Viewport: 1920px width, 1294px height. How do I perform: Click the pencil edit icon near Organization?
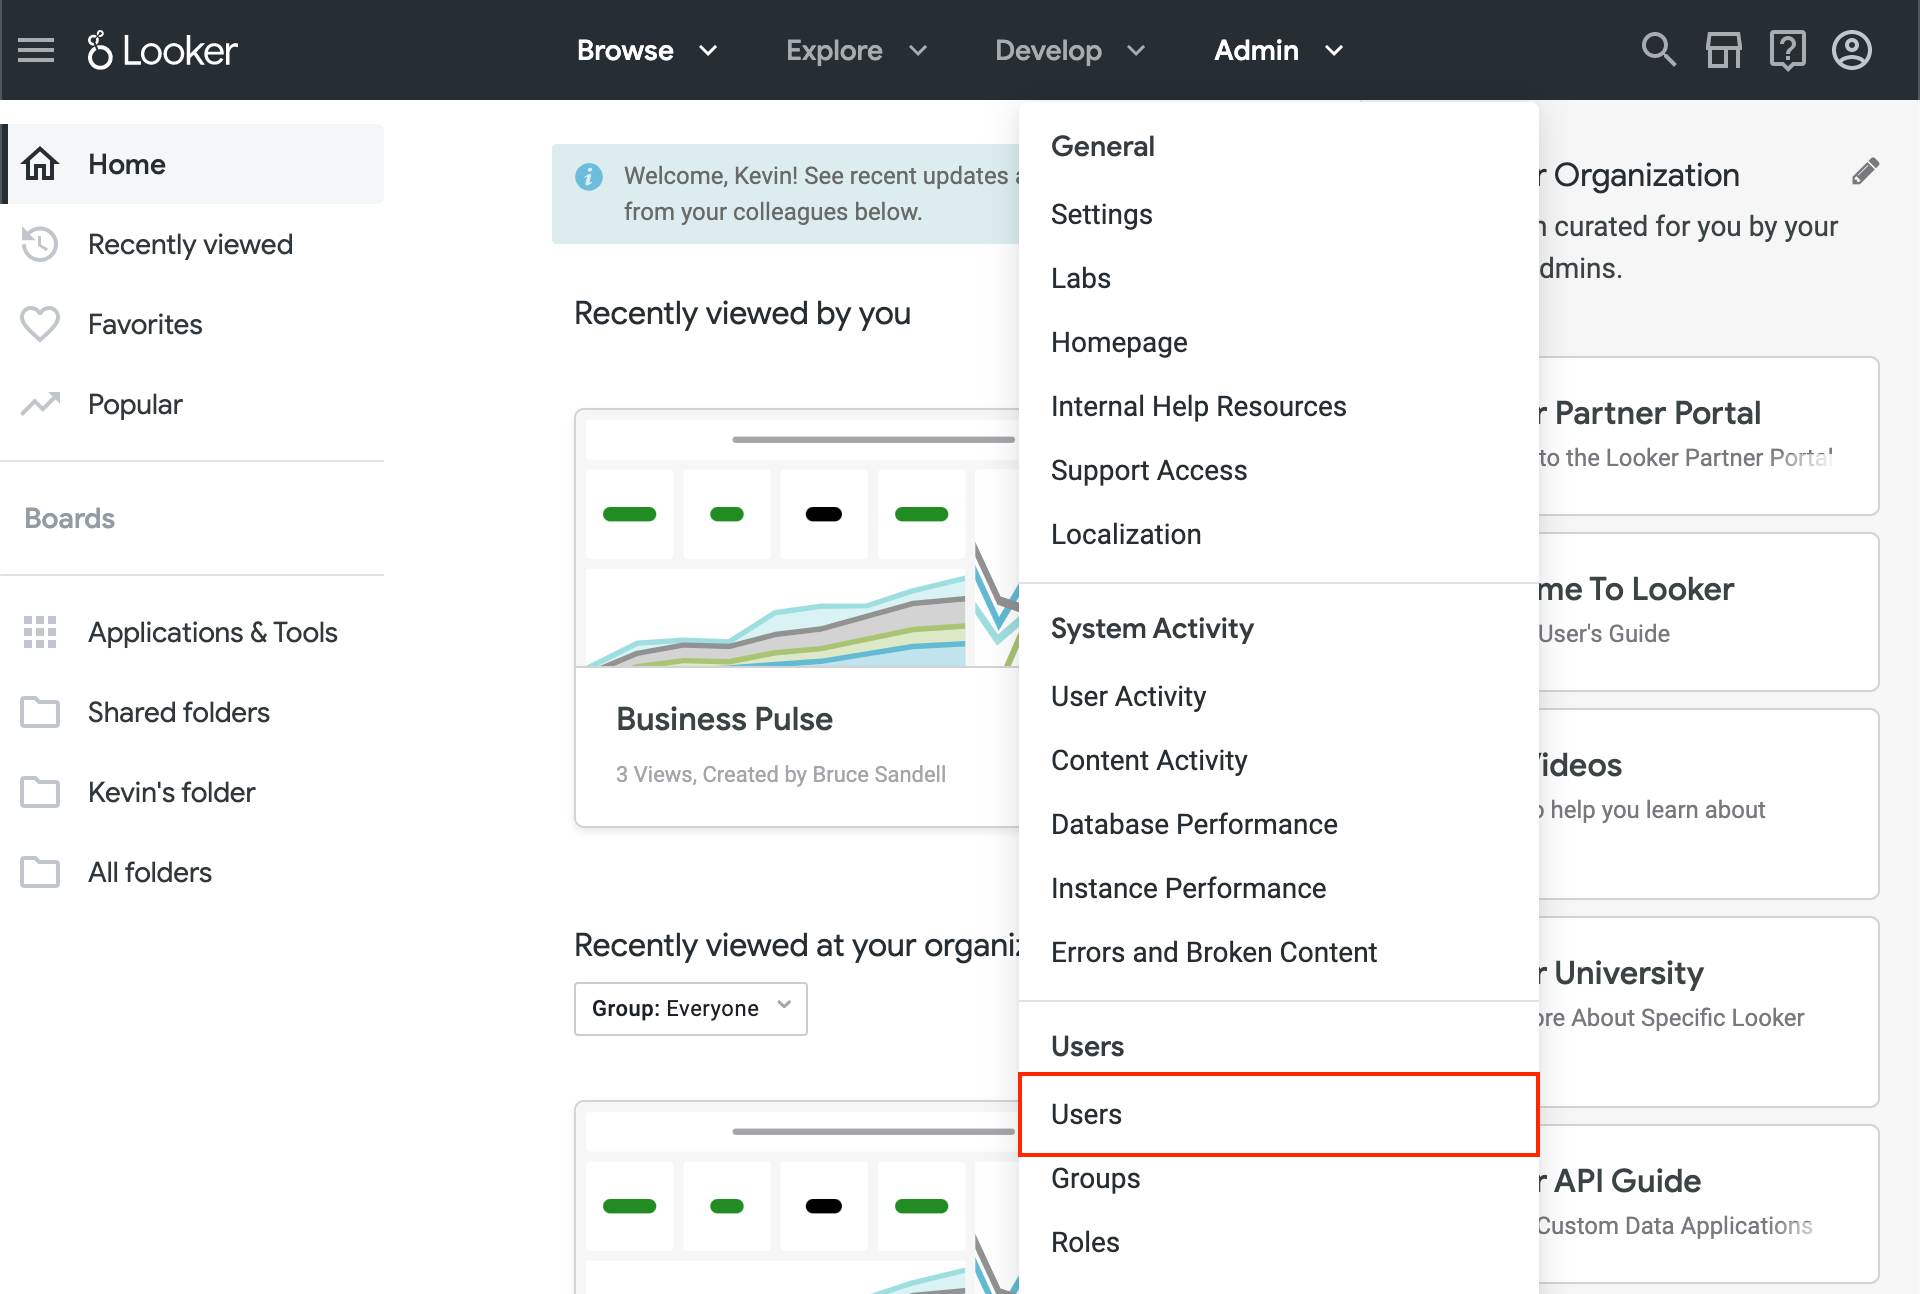pos(1864,172)
